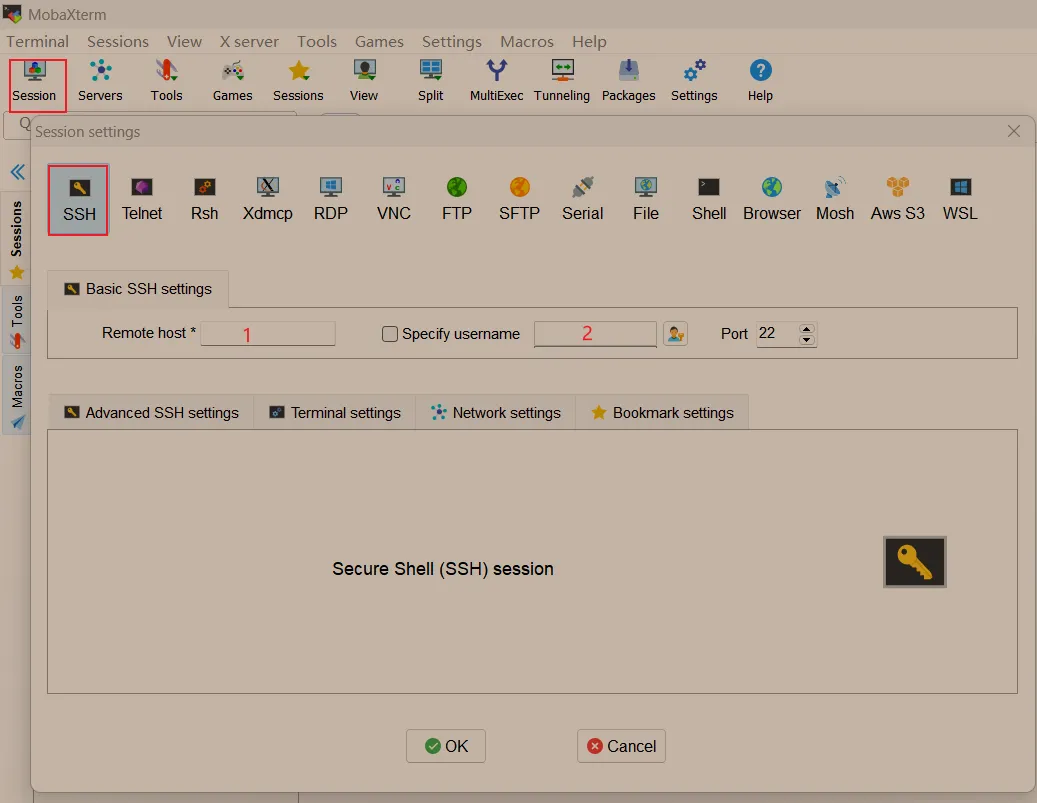Open the Sessions vertical sidebar tab
This screenshot has width=1037, height=803.
(x=17, y=238)
